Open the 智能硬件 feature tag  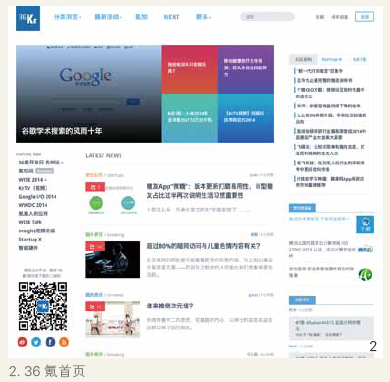28,248
